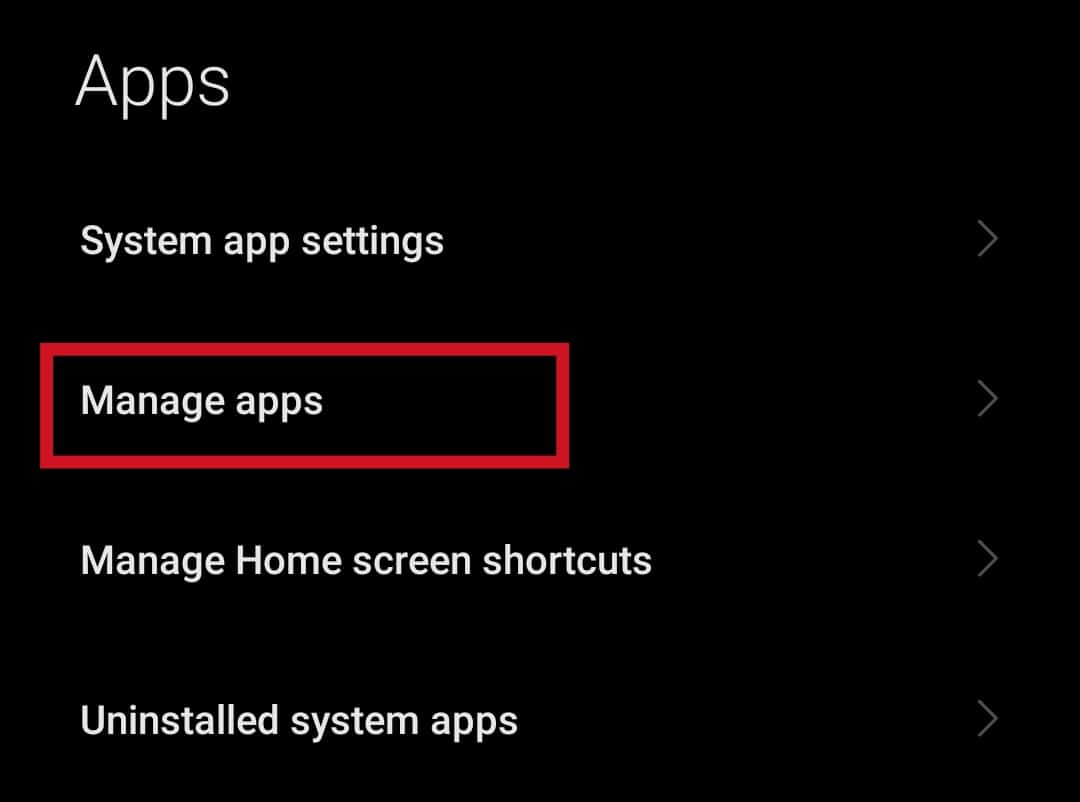Click inside the red highlighted Manage apps box
The image size is (1080, 802).
click(x=304, y=405)
